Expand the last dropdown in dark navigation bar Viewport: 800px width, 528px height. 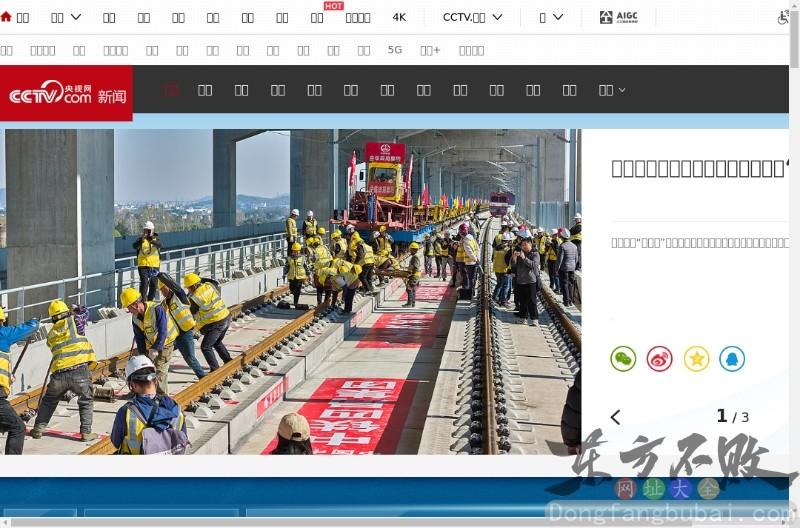(x=612, y=90)
